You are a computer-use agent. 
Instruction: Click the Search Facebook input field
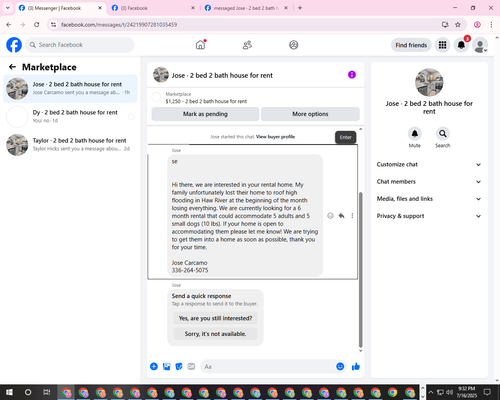[x=80, y=45]
